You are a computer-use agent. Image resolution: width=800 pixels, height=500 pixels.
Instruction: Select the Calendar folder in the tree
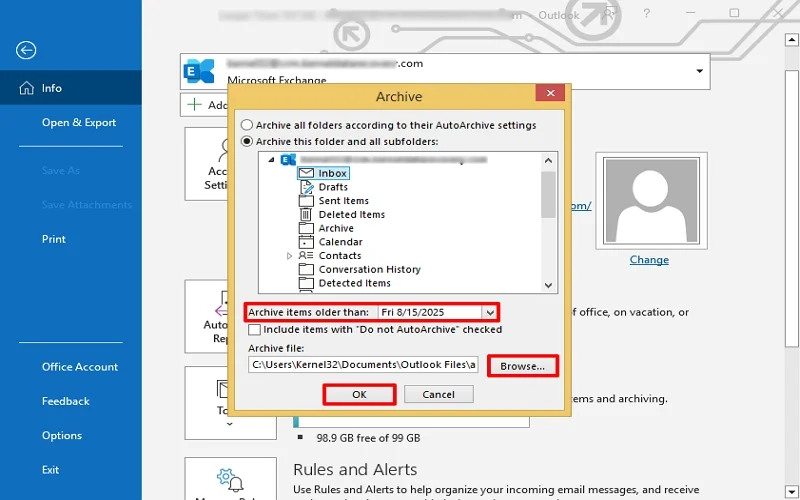coord(340,242)
